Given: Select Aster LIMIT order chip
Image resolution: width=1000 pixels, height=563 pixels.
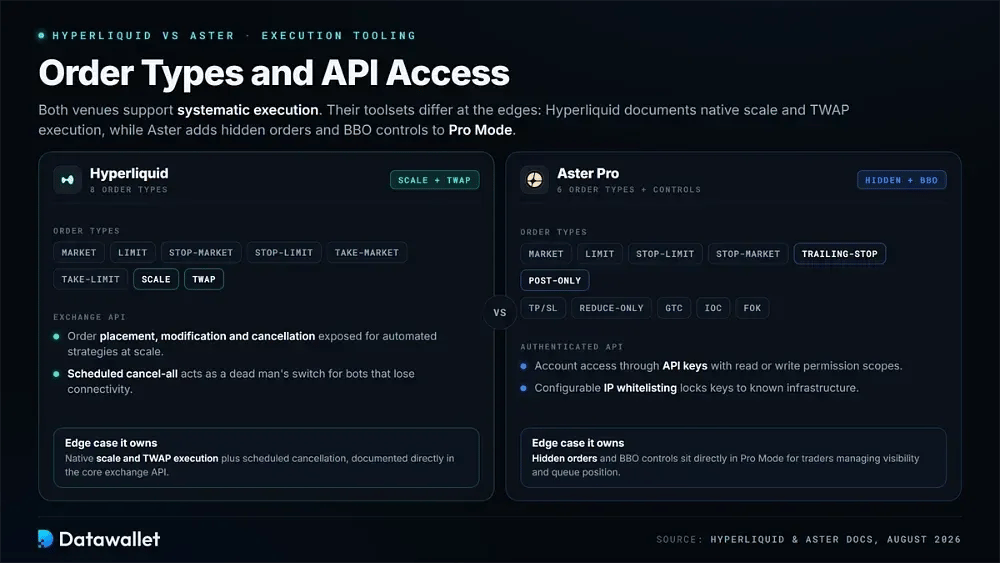Looking at the screenshot, I should pos(599,254).
